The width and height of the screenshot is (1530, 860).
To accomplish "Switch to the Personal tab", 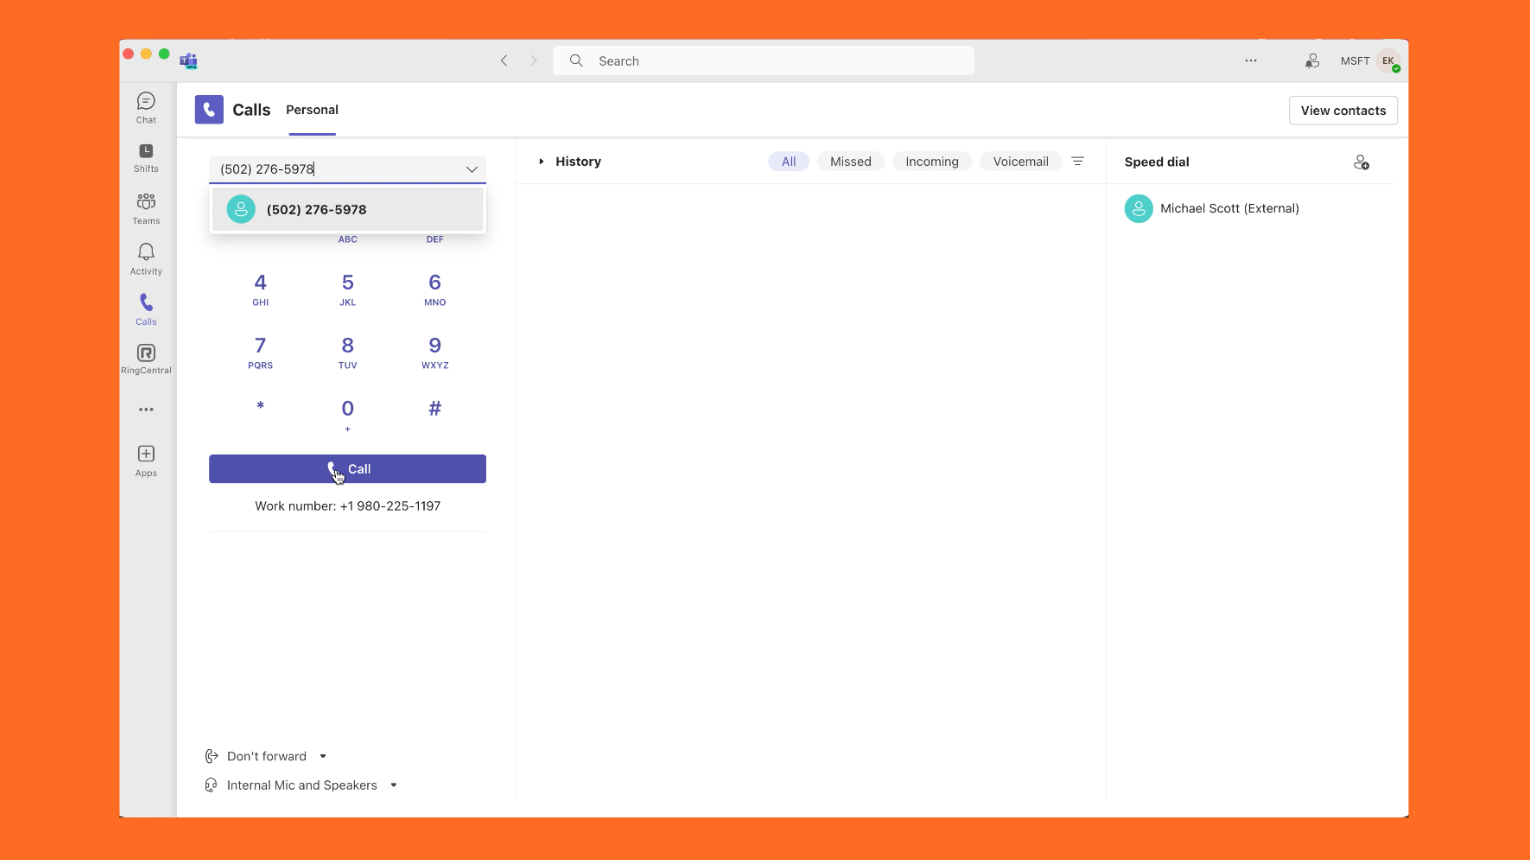I will [x=312, y=110].
